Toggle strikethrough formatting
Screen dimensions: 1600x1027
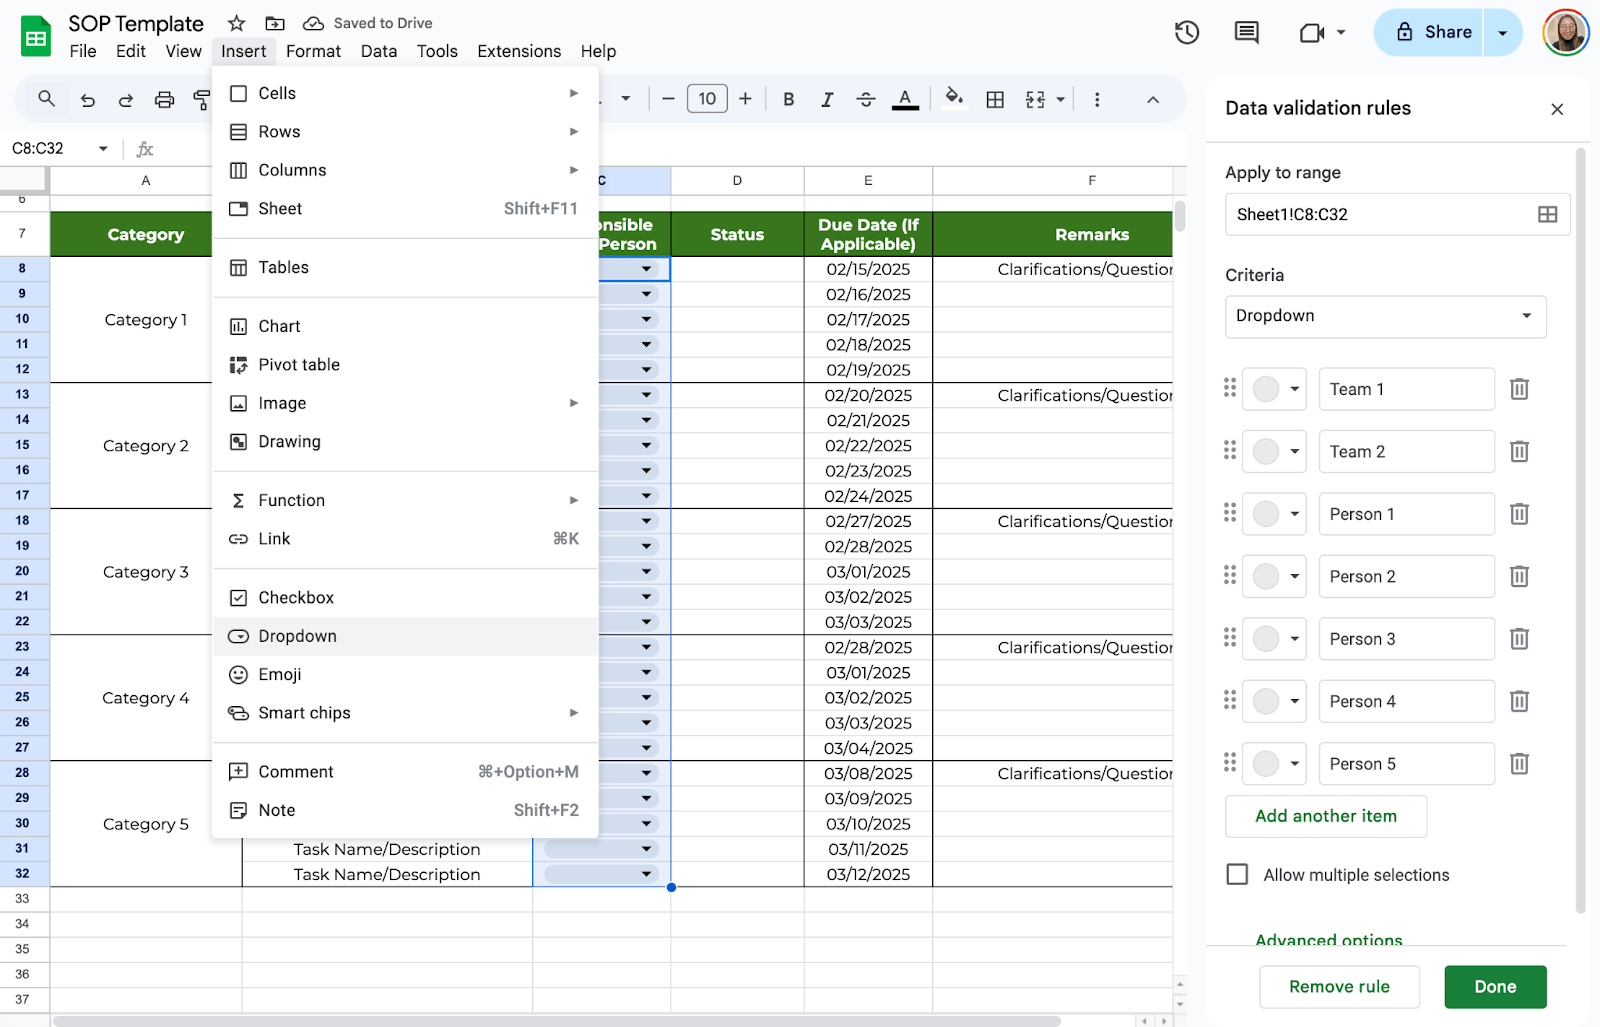(866, 99)
